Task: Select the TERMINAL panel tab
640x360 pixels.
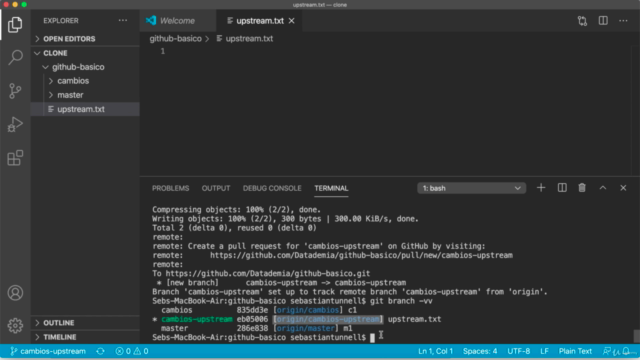Action: coord(331,188)
